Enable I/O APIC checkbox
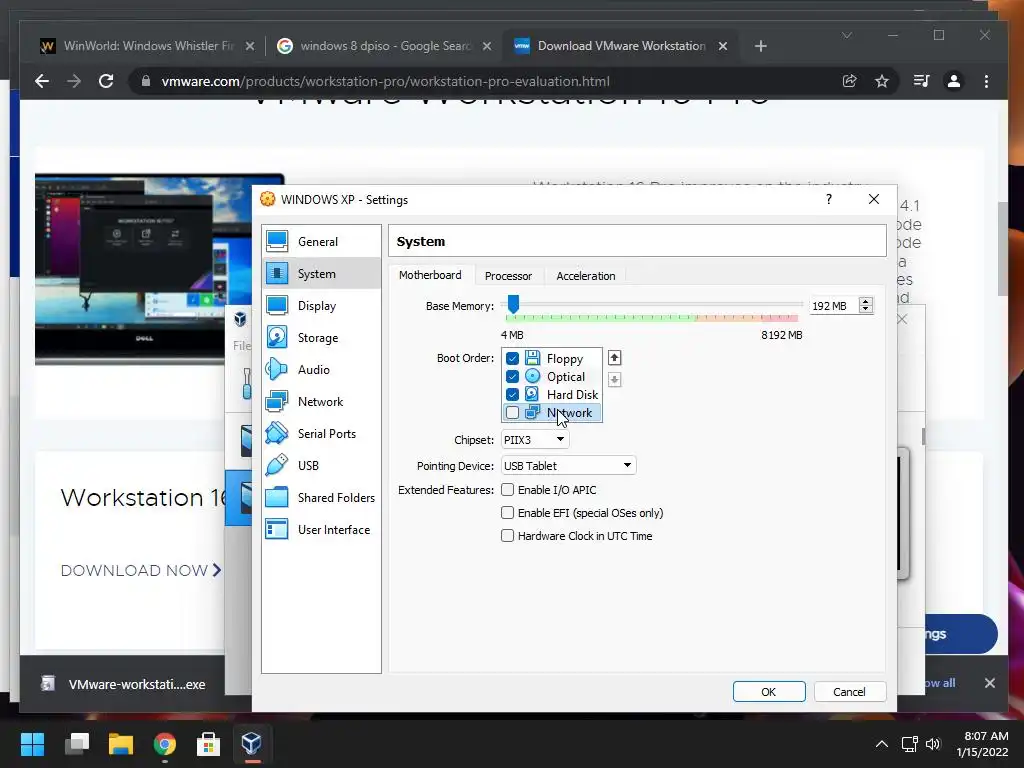This screenshot has height=768, width=1024. (507, 490)
